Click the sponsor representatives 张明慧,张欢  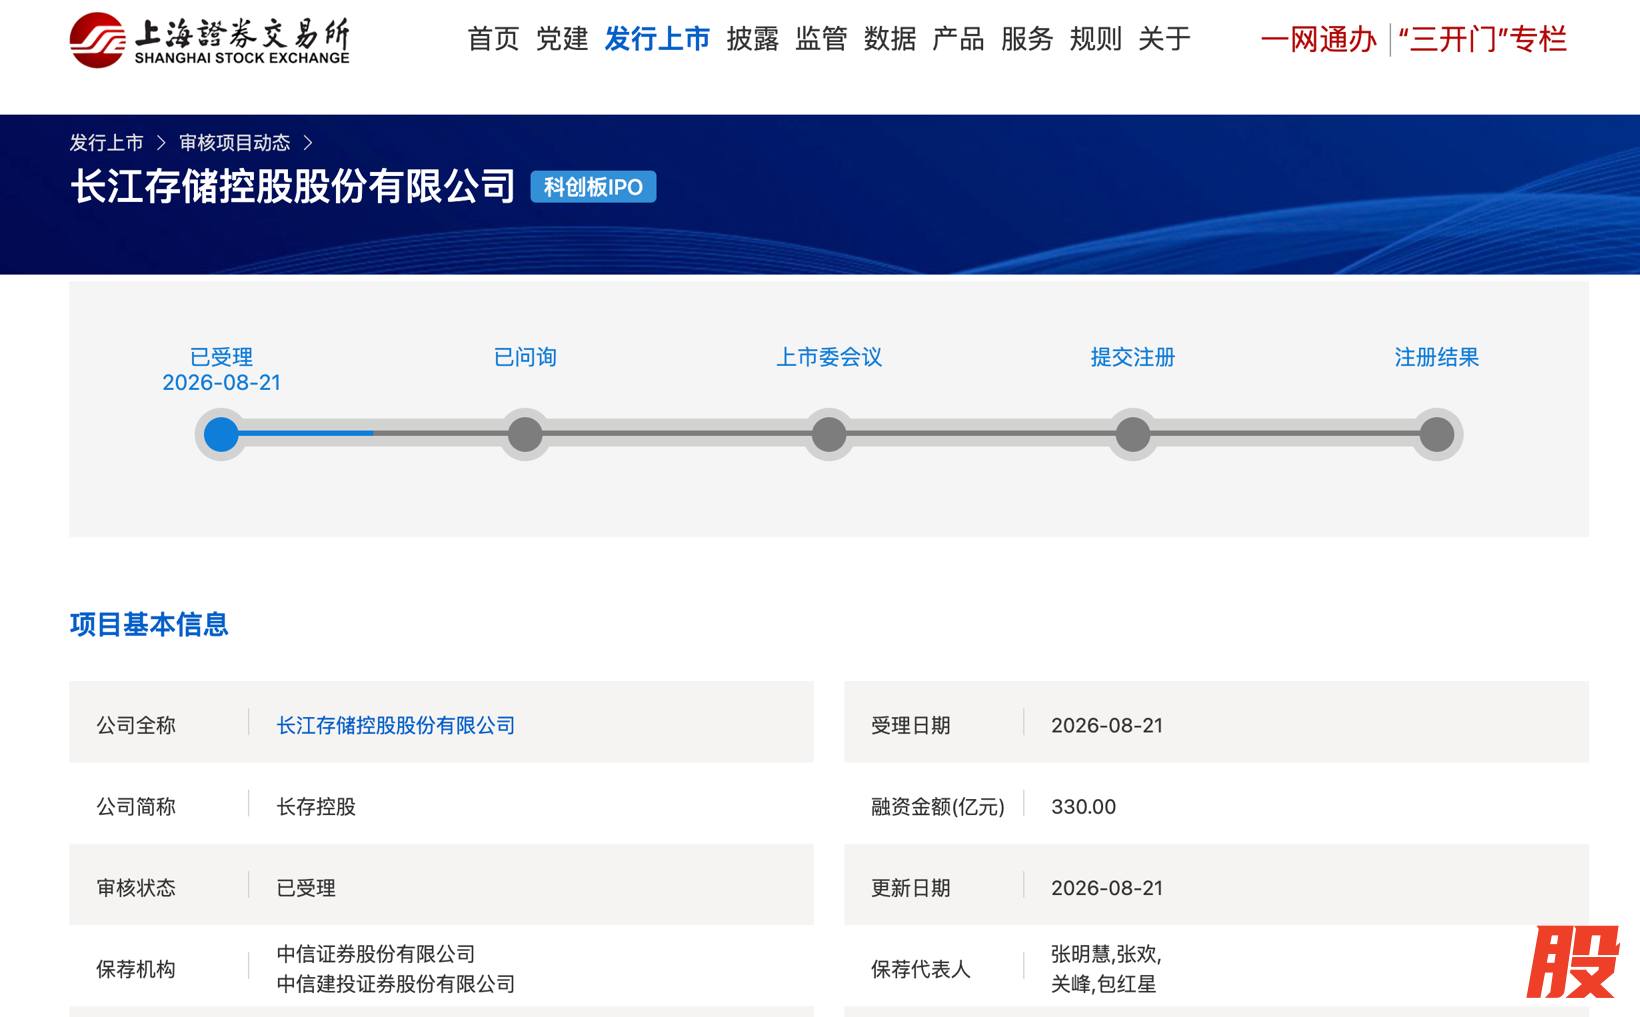pos(1106,954)
